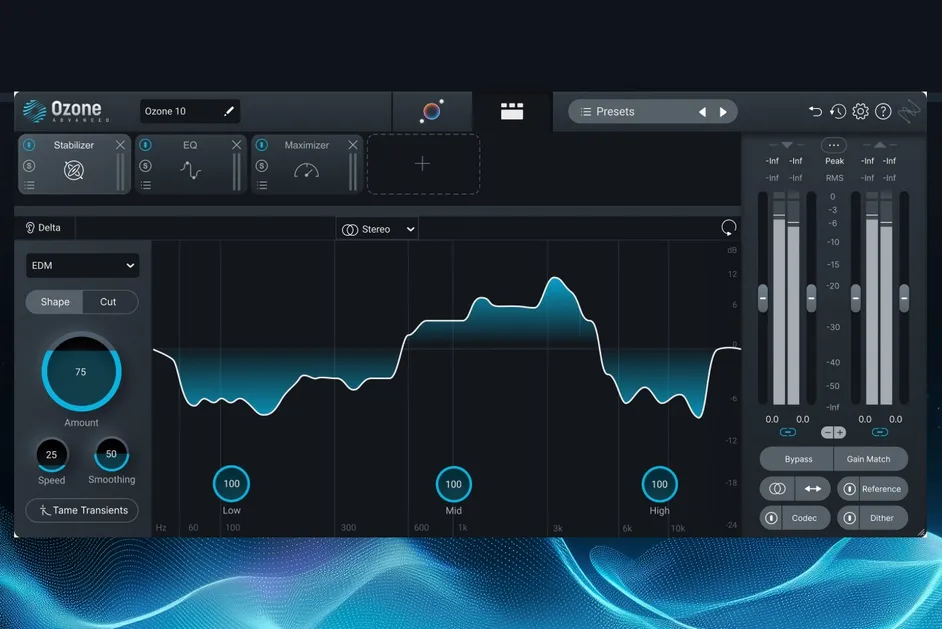The image size is (942, 629).
Task: Click the swap channels double arrow icon
Action: [x=813, y=488]
